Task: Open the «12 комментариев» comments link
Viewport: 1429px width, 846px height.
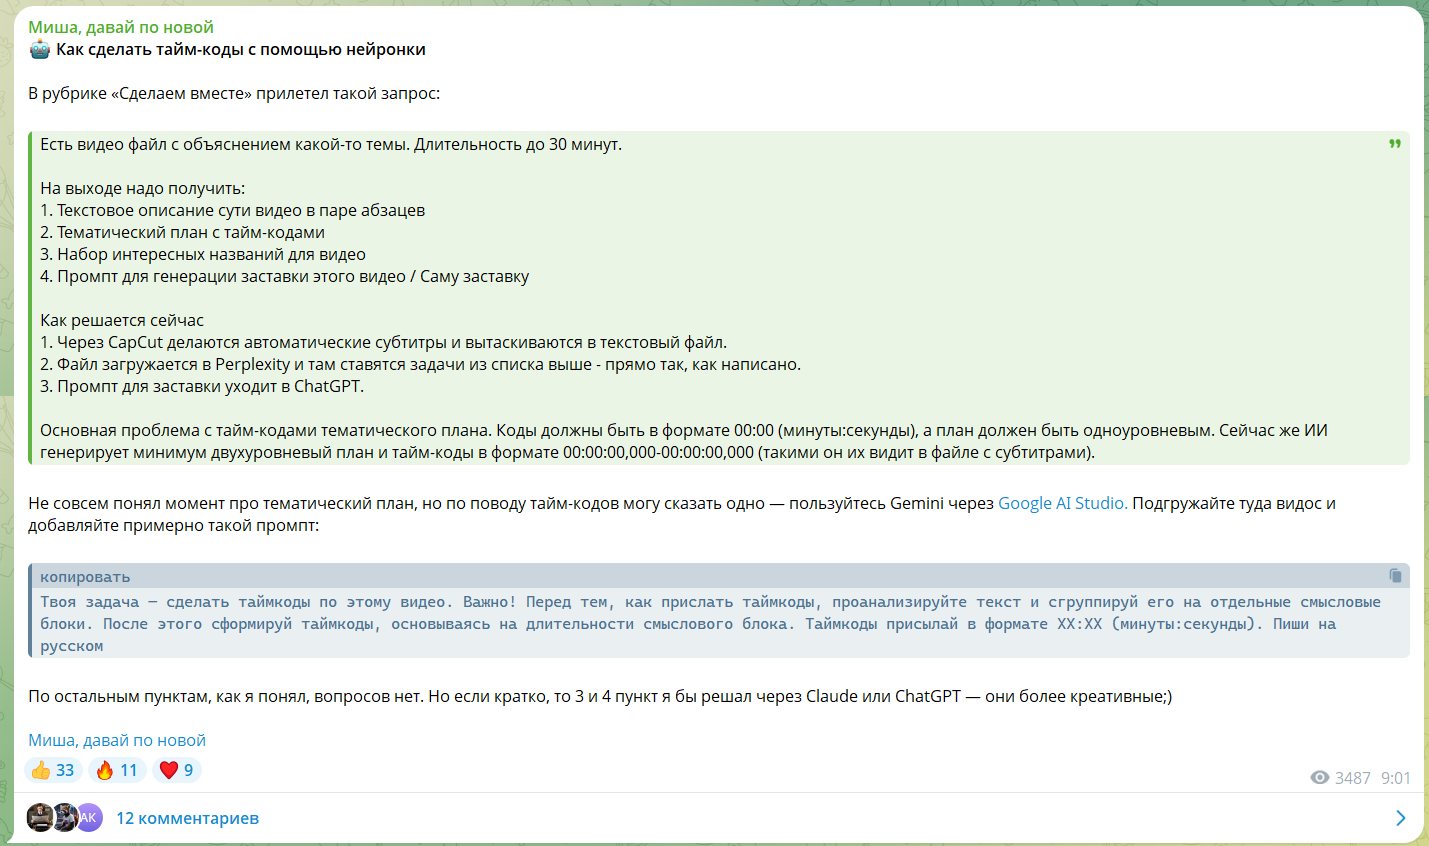Action: [x=187, y=818]
